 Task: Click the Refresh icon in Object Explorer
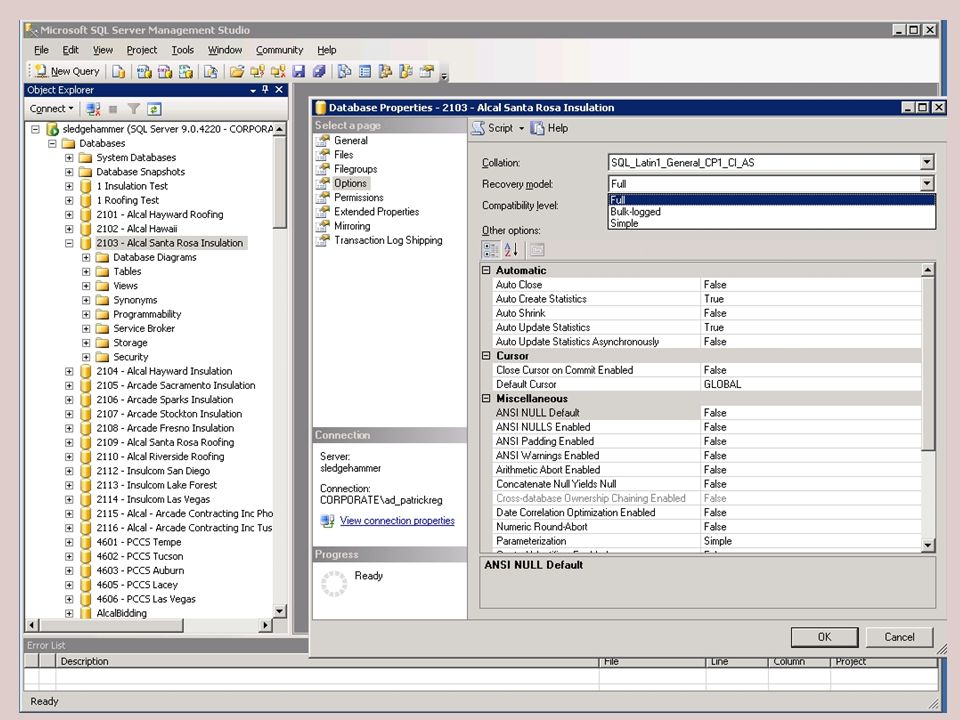coord(154,109)
